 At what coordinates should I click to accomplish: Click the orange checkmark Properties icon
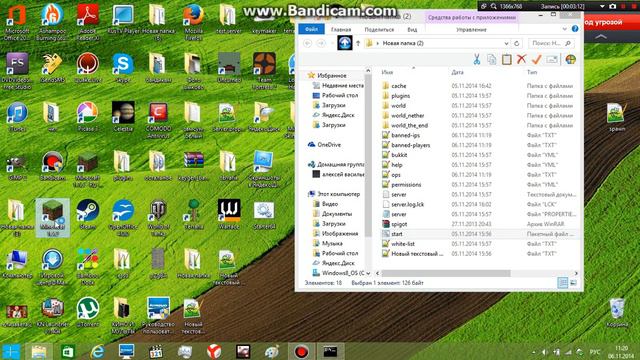click(536, 60)
